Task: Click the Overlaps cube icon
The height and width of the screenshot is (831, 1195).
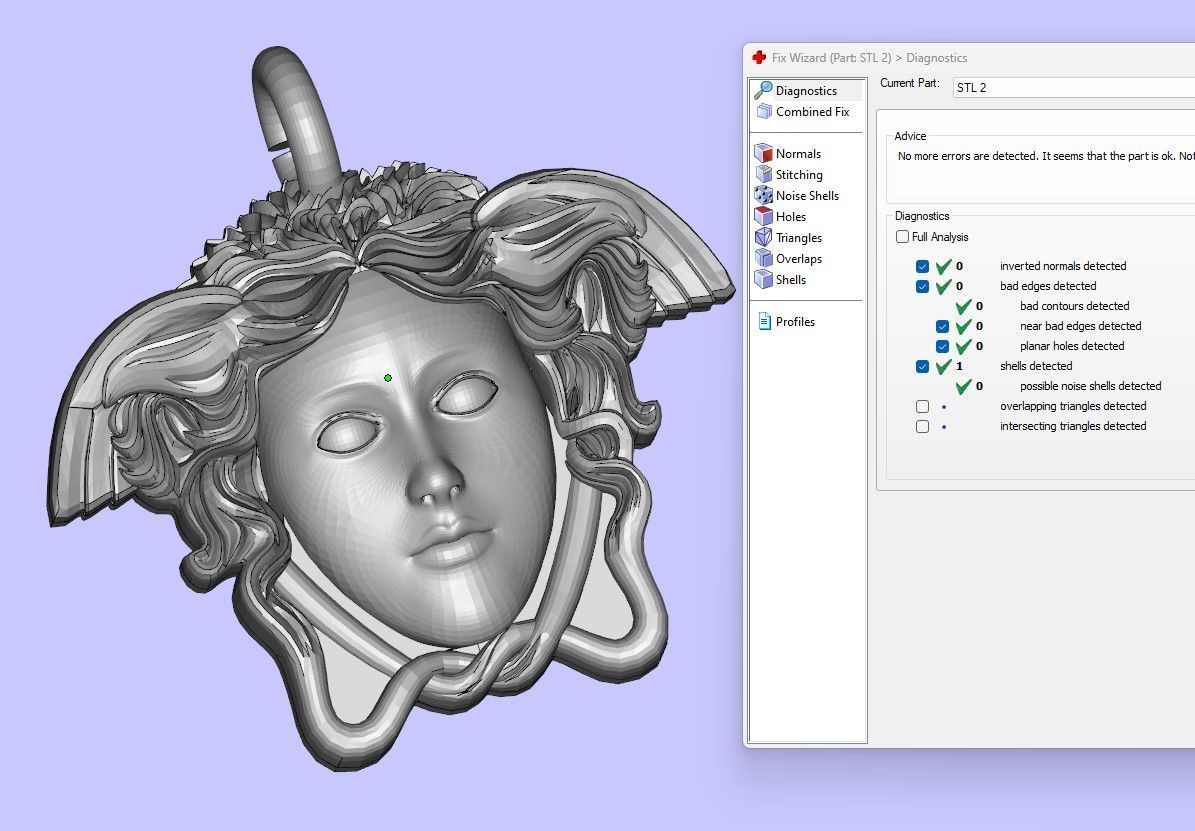Action: click(763, 258)
